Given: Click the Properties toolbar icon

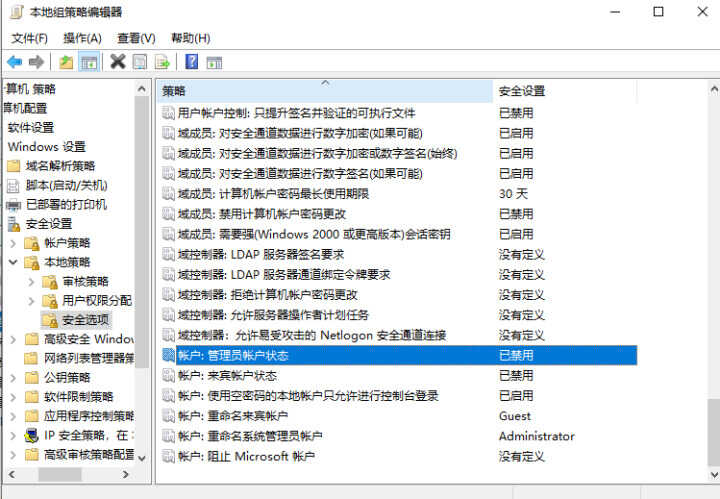Looking at the screenshot, I should (x=139, y=62).
